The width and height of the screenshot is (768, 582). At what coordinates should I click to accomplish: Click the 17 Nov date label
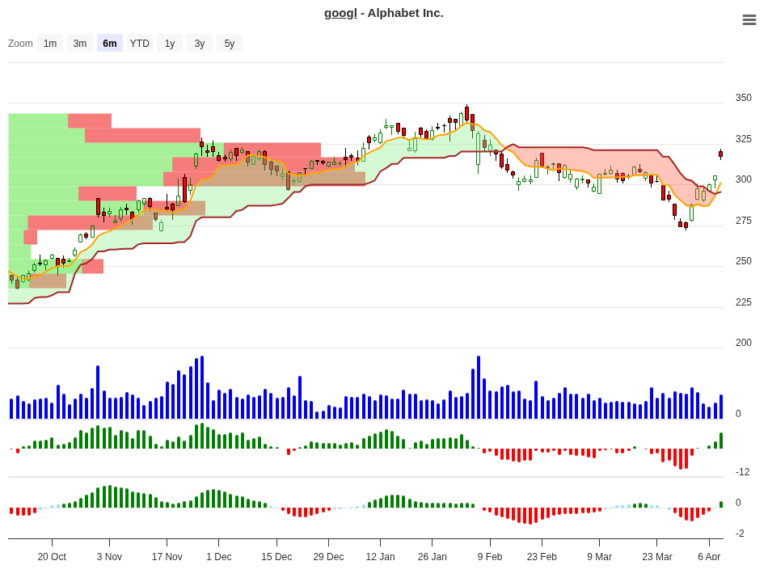pyautogui.click(x=167, y=557)
